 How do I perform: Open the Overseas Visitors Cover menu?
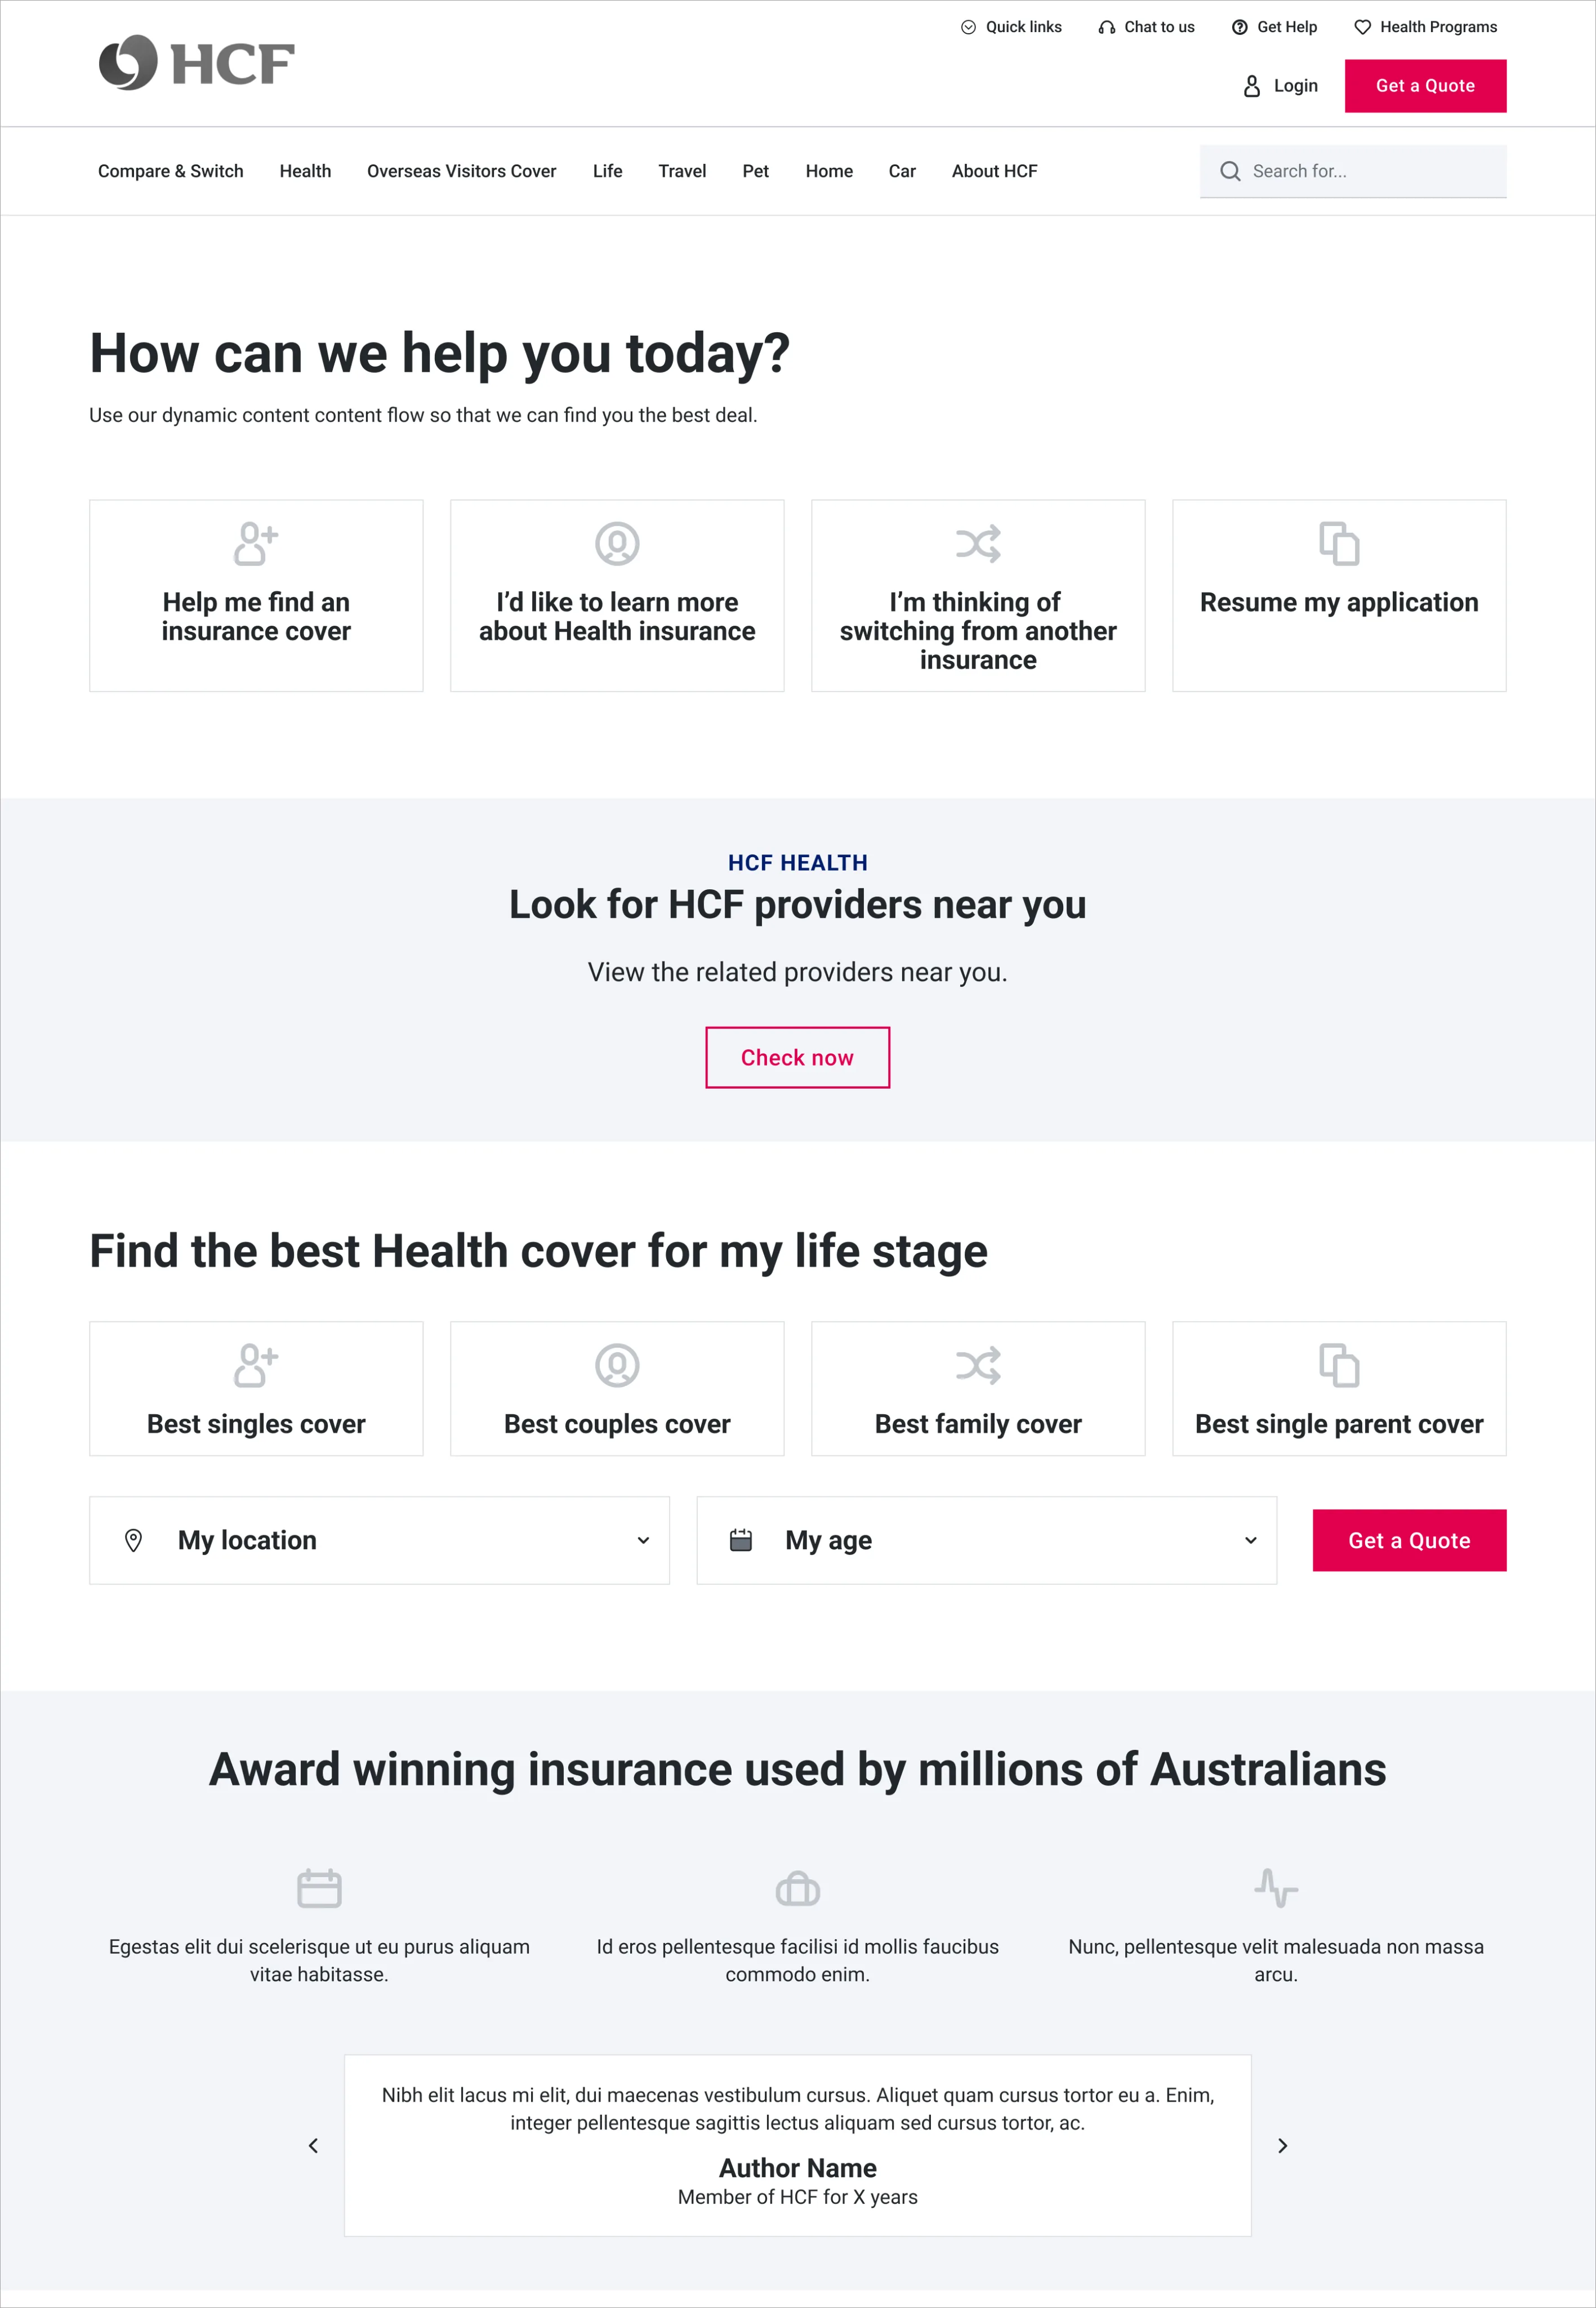(461, 171)
